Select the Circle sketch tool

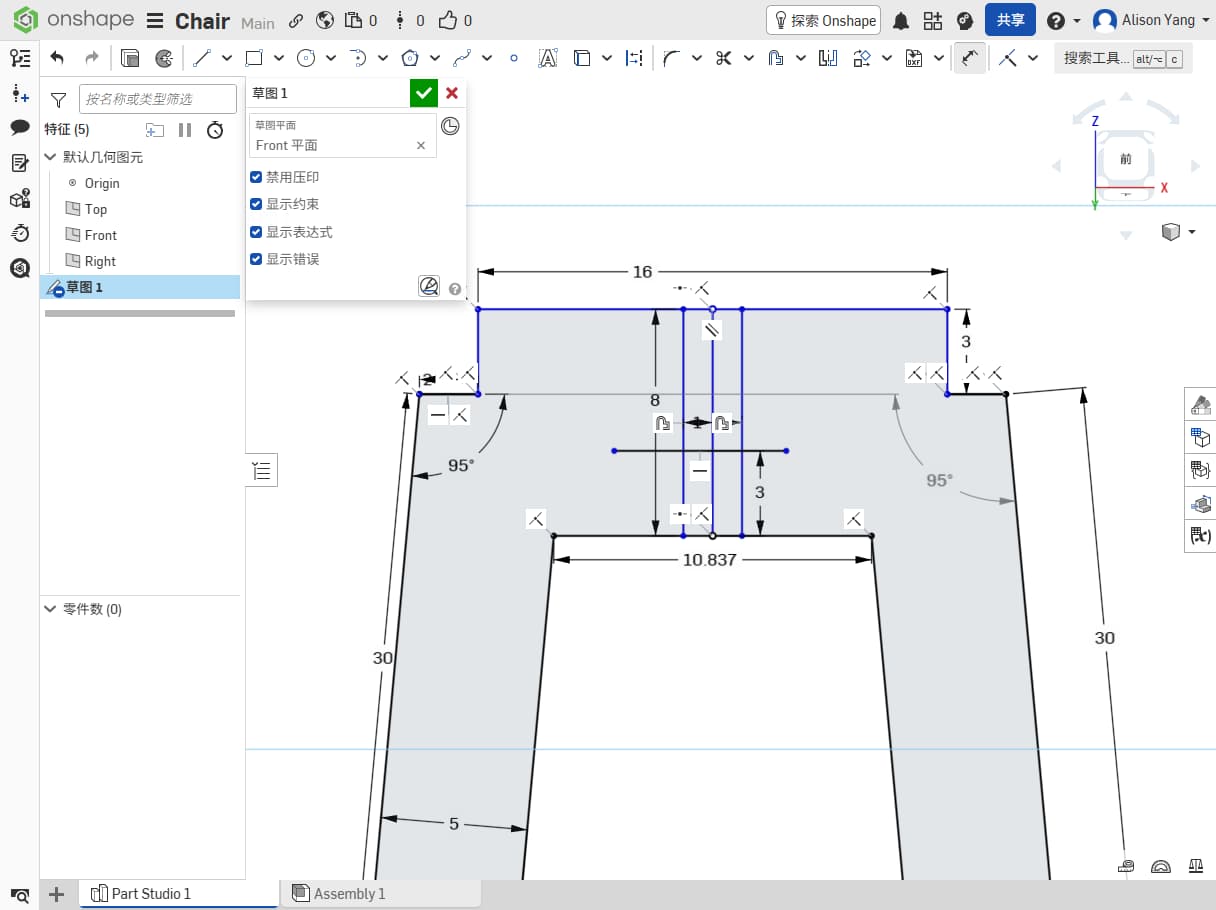click(306, 58)
